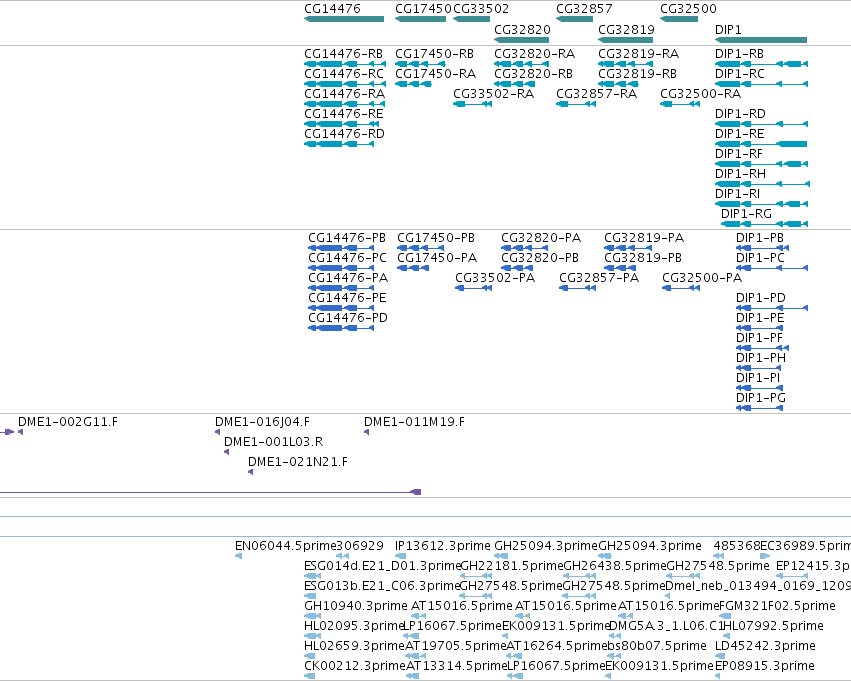Click transcript CG32500-RA label

(701, 94)
